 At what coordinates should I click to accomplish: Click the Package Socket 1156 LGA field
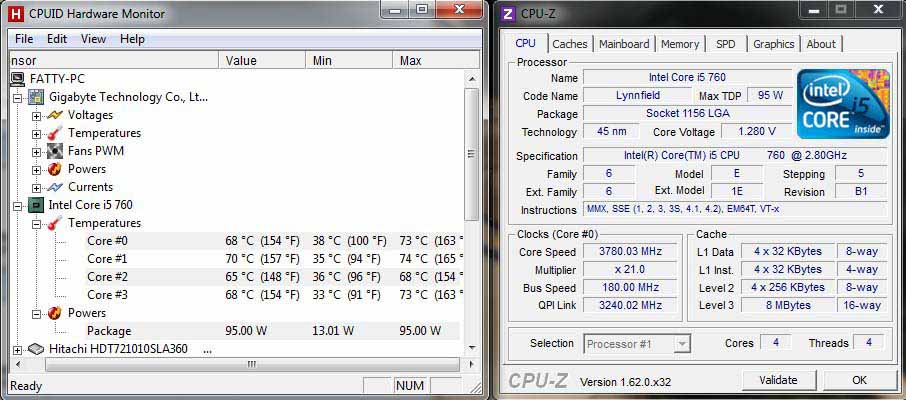pos(687,113)
